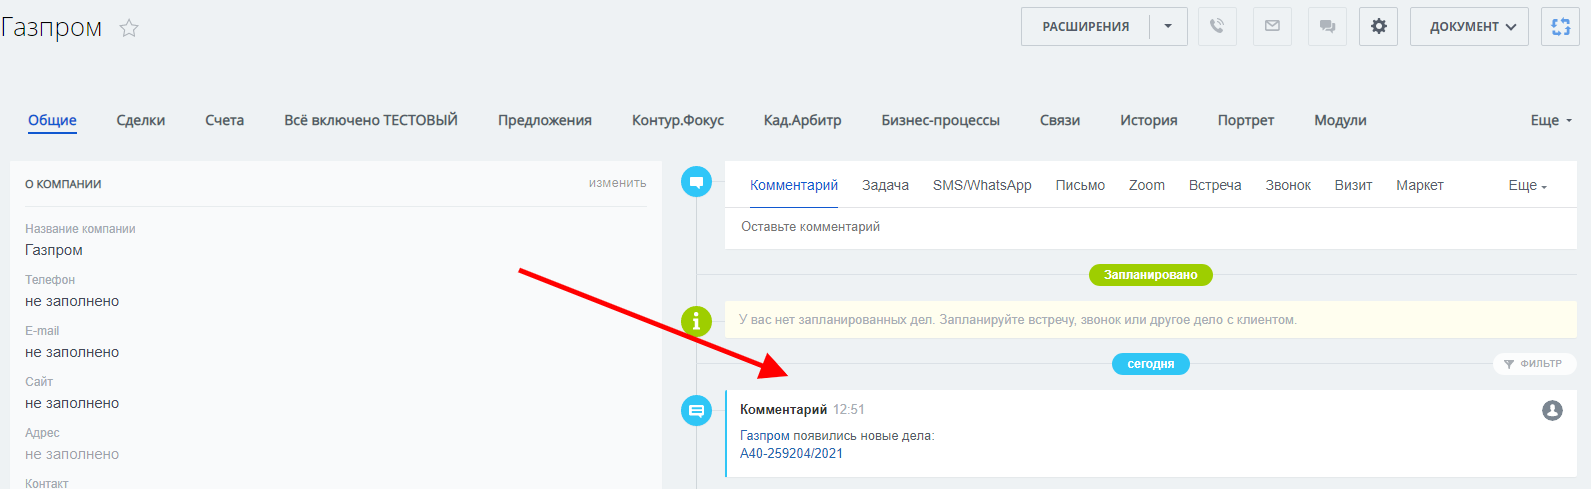Switch to the Общие tab

(52, 120)
